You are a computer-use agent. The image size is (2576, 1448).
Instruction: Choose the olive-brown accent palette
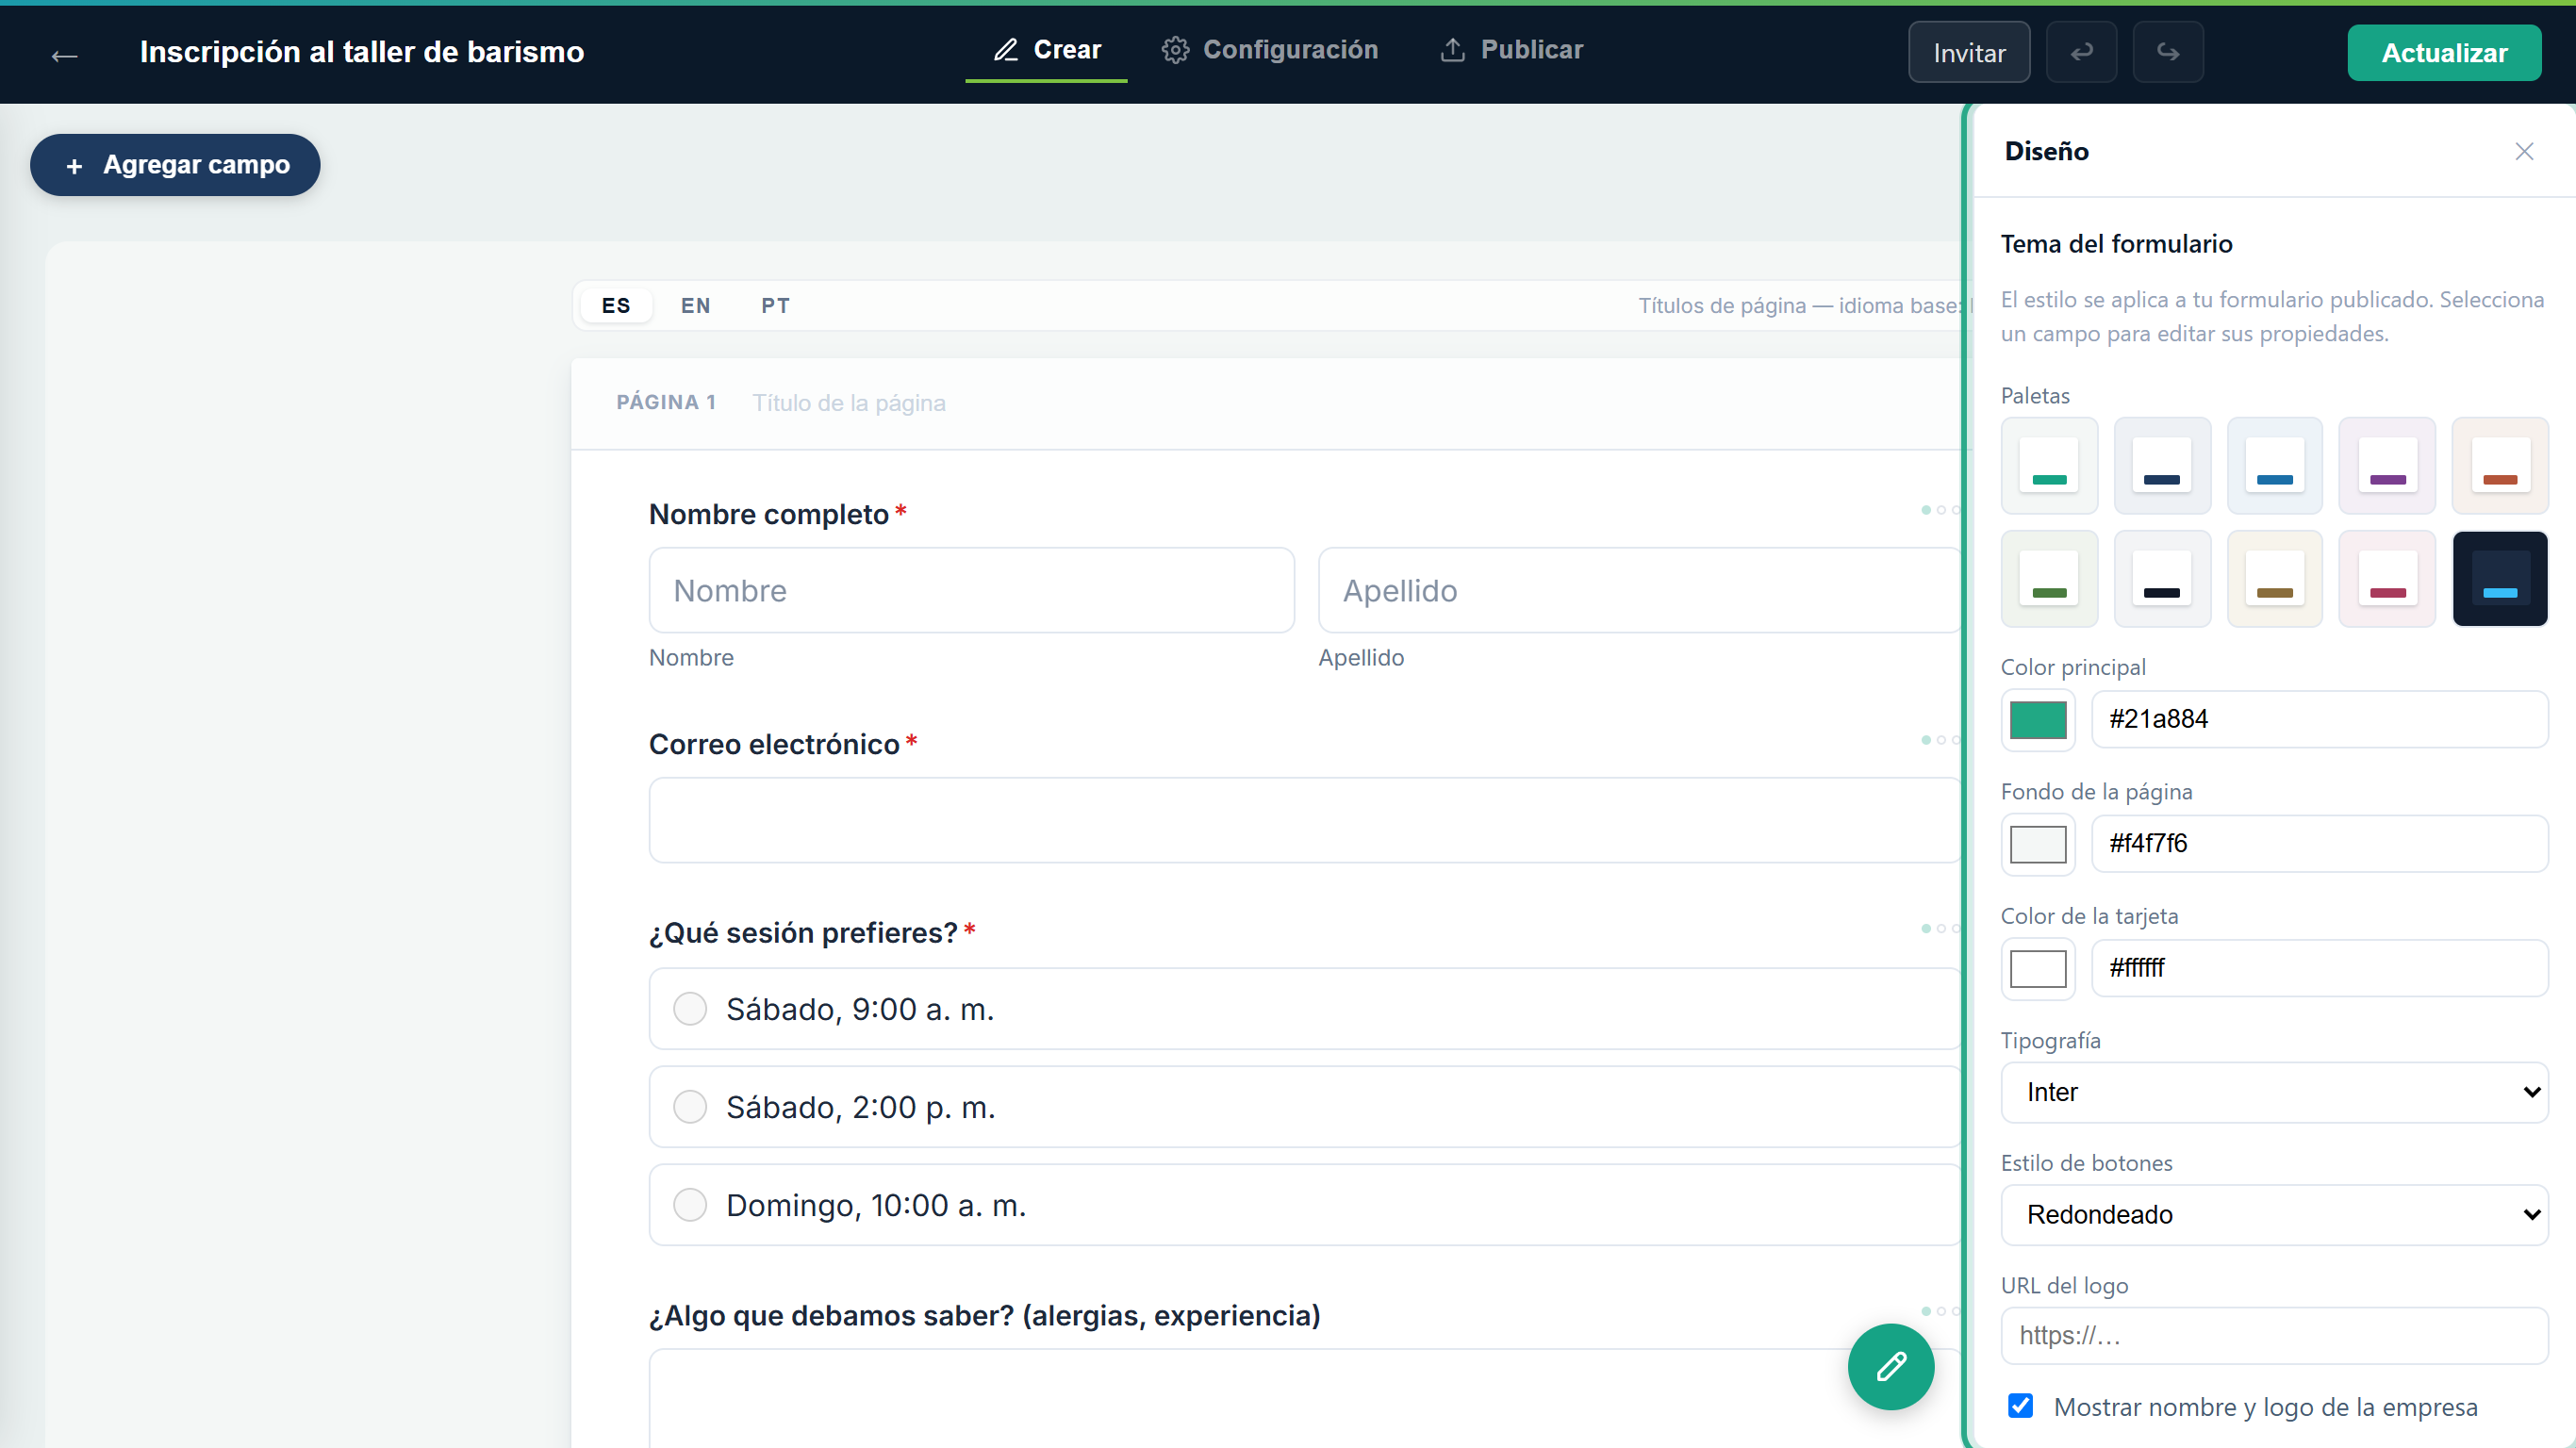click(x=2274, y=579)
